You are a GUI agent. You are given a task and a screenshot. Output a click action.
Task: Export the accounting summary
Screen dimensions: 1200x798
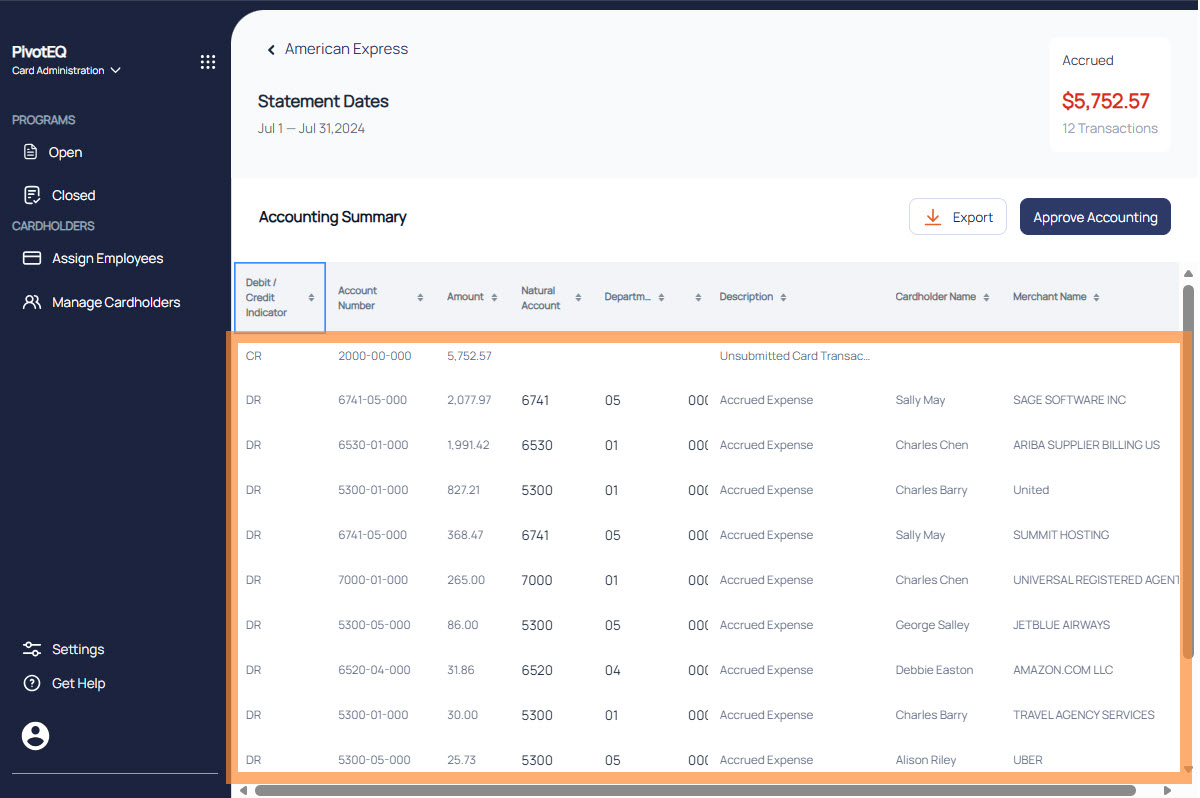click(957, 217)
